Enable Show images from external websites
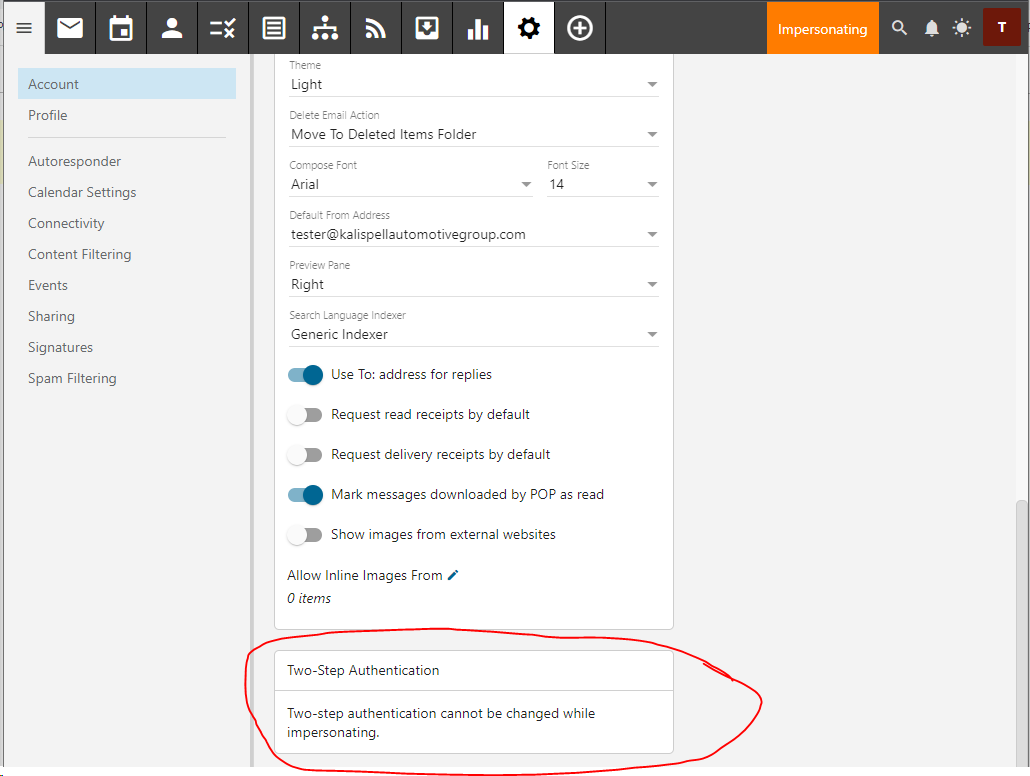This screenshot has height=776, width=1030. [305, 535]
